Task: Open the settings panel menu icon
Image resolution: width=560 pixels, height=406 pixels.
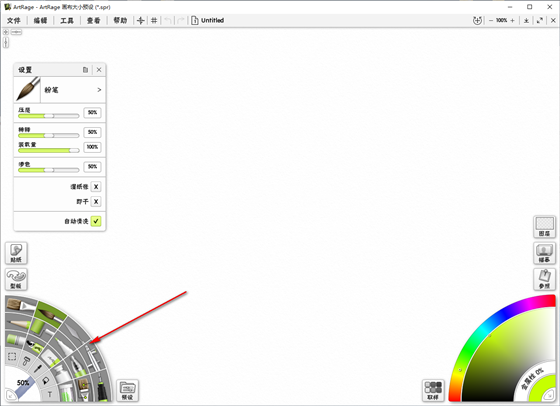Action: point(85,70)
